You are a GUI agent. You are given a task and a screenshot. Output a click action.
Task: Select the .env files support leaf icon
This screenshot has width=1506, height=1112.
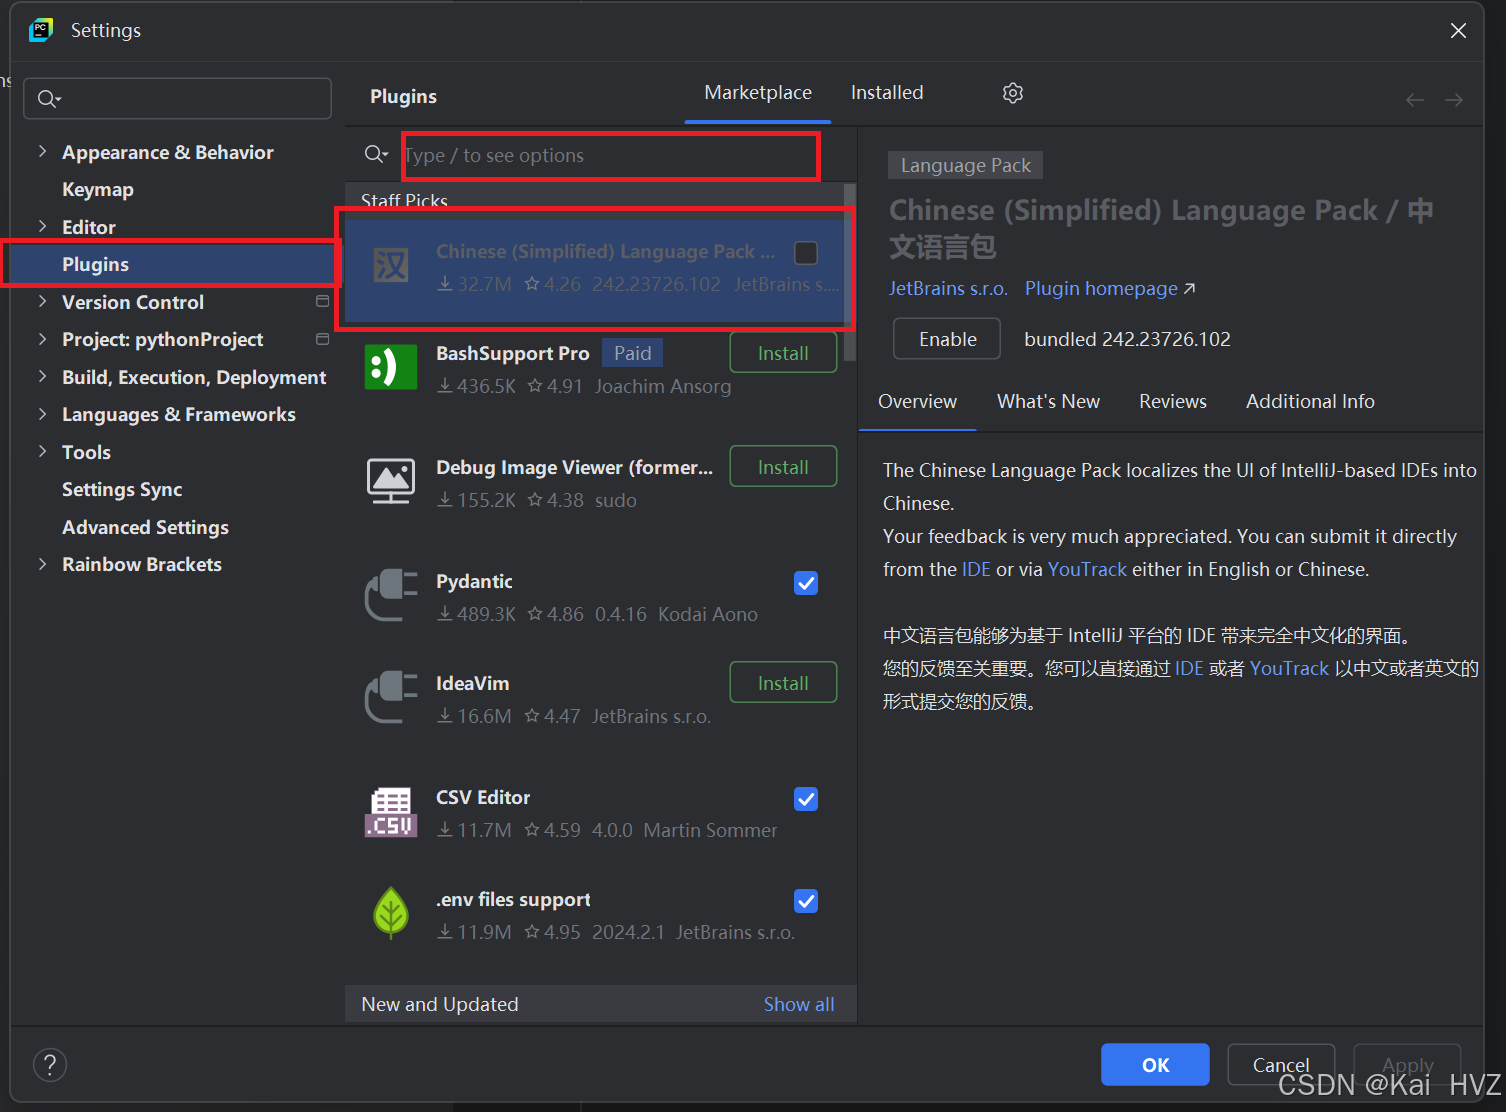(391, 913)
